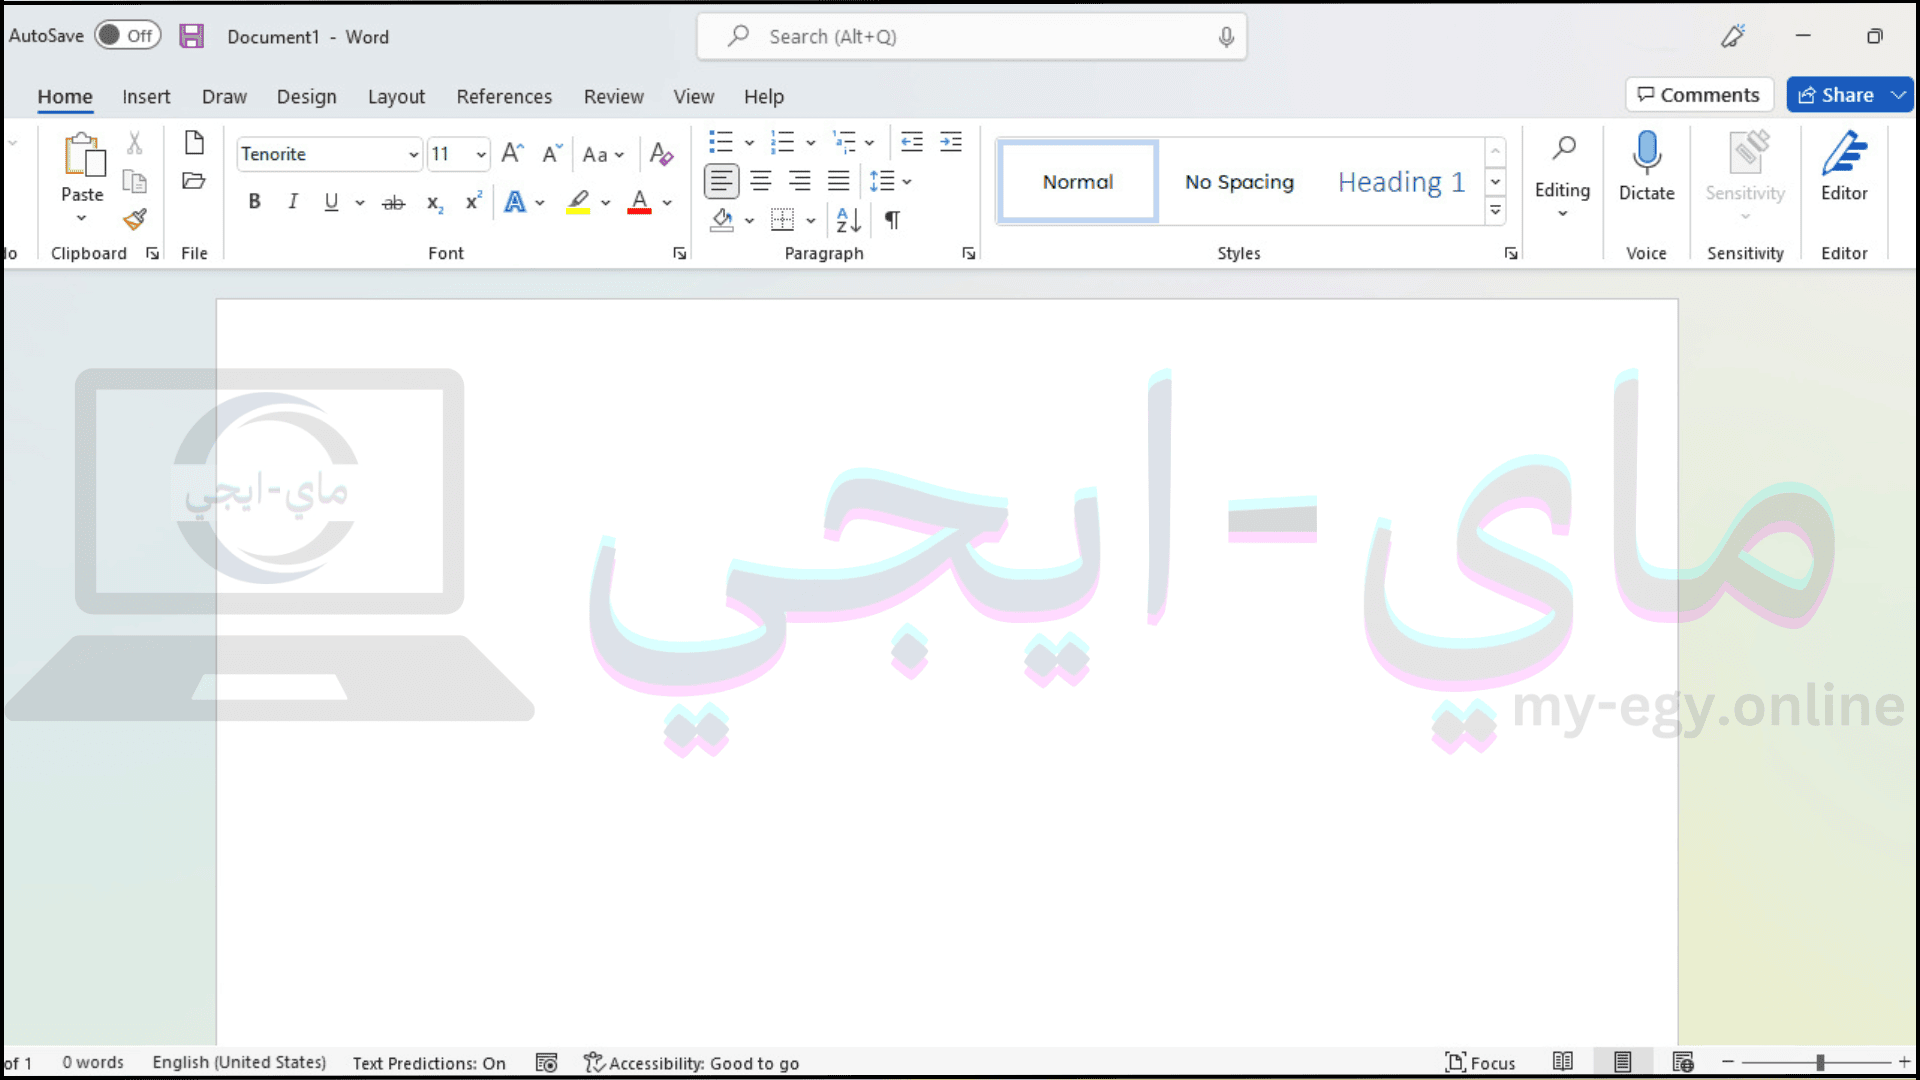The height and width of the screenshot is (1080, 1920).
Task: Click Increase Indent icon
Action: [951, 142]
